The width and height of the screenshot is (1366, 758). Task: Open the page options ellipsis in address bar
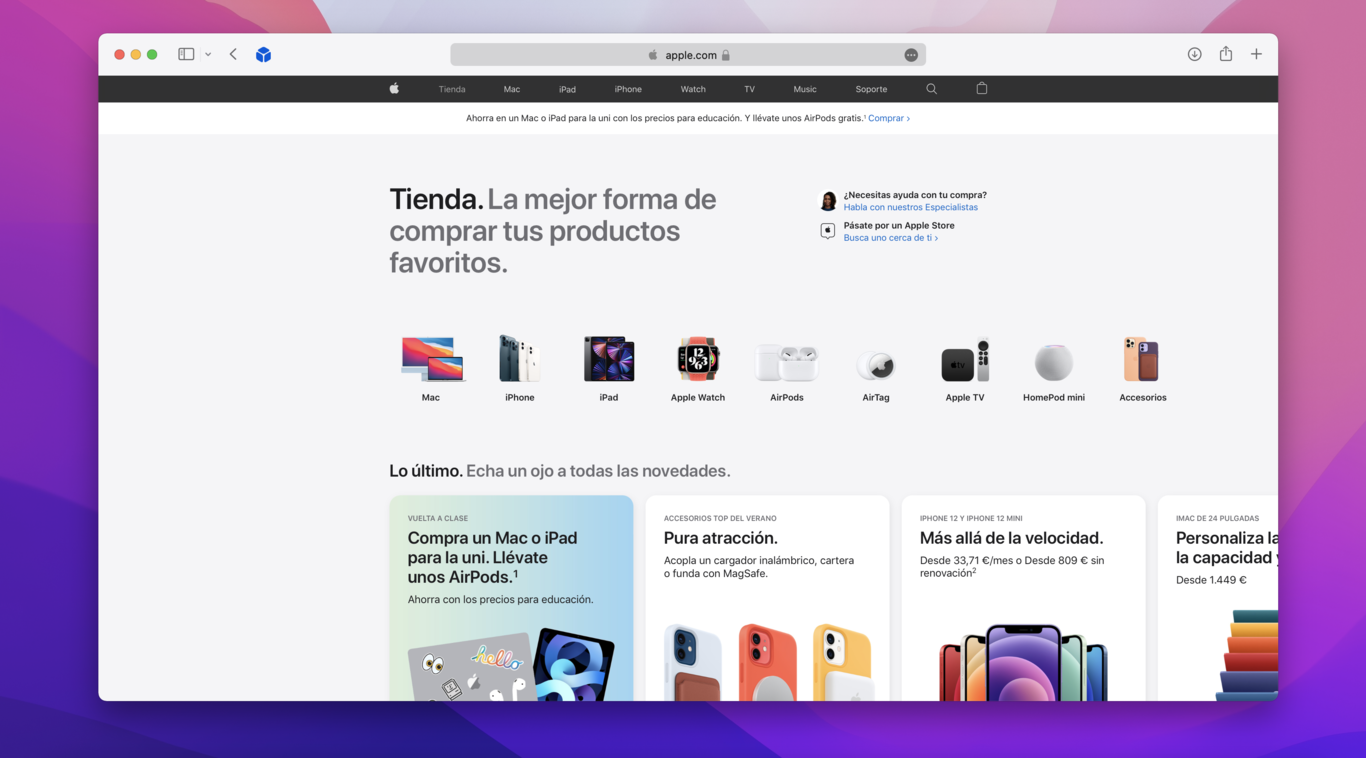911,55
